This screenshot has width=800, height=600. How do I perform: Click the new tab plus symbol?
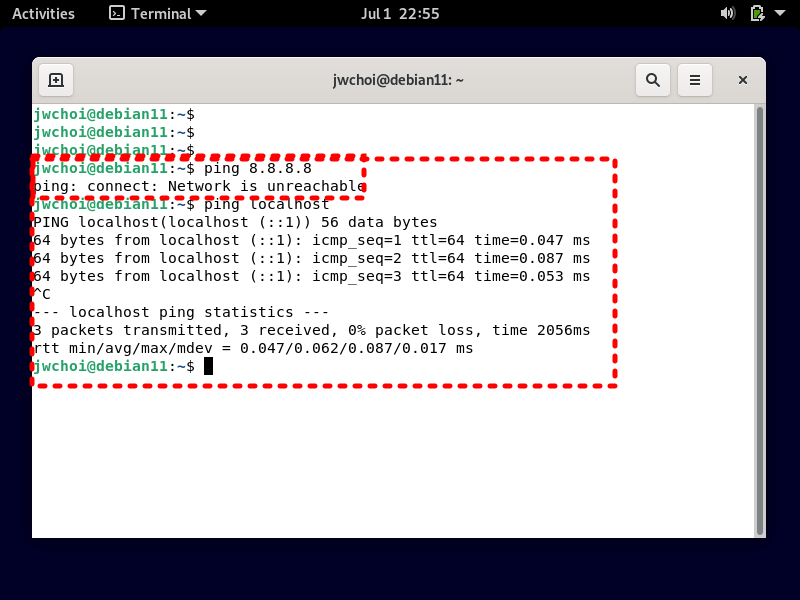coord(56,79)
